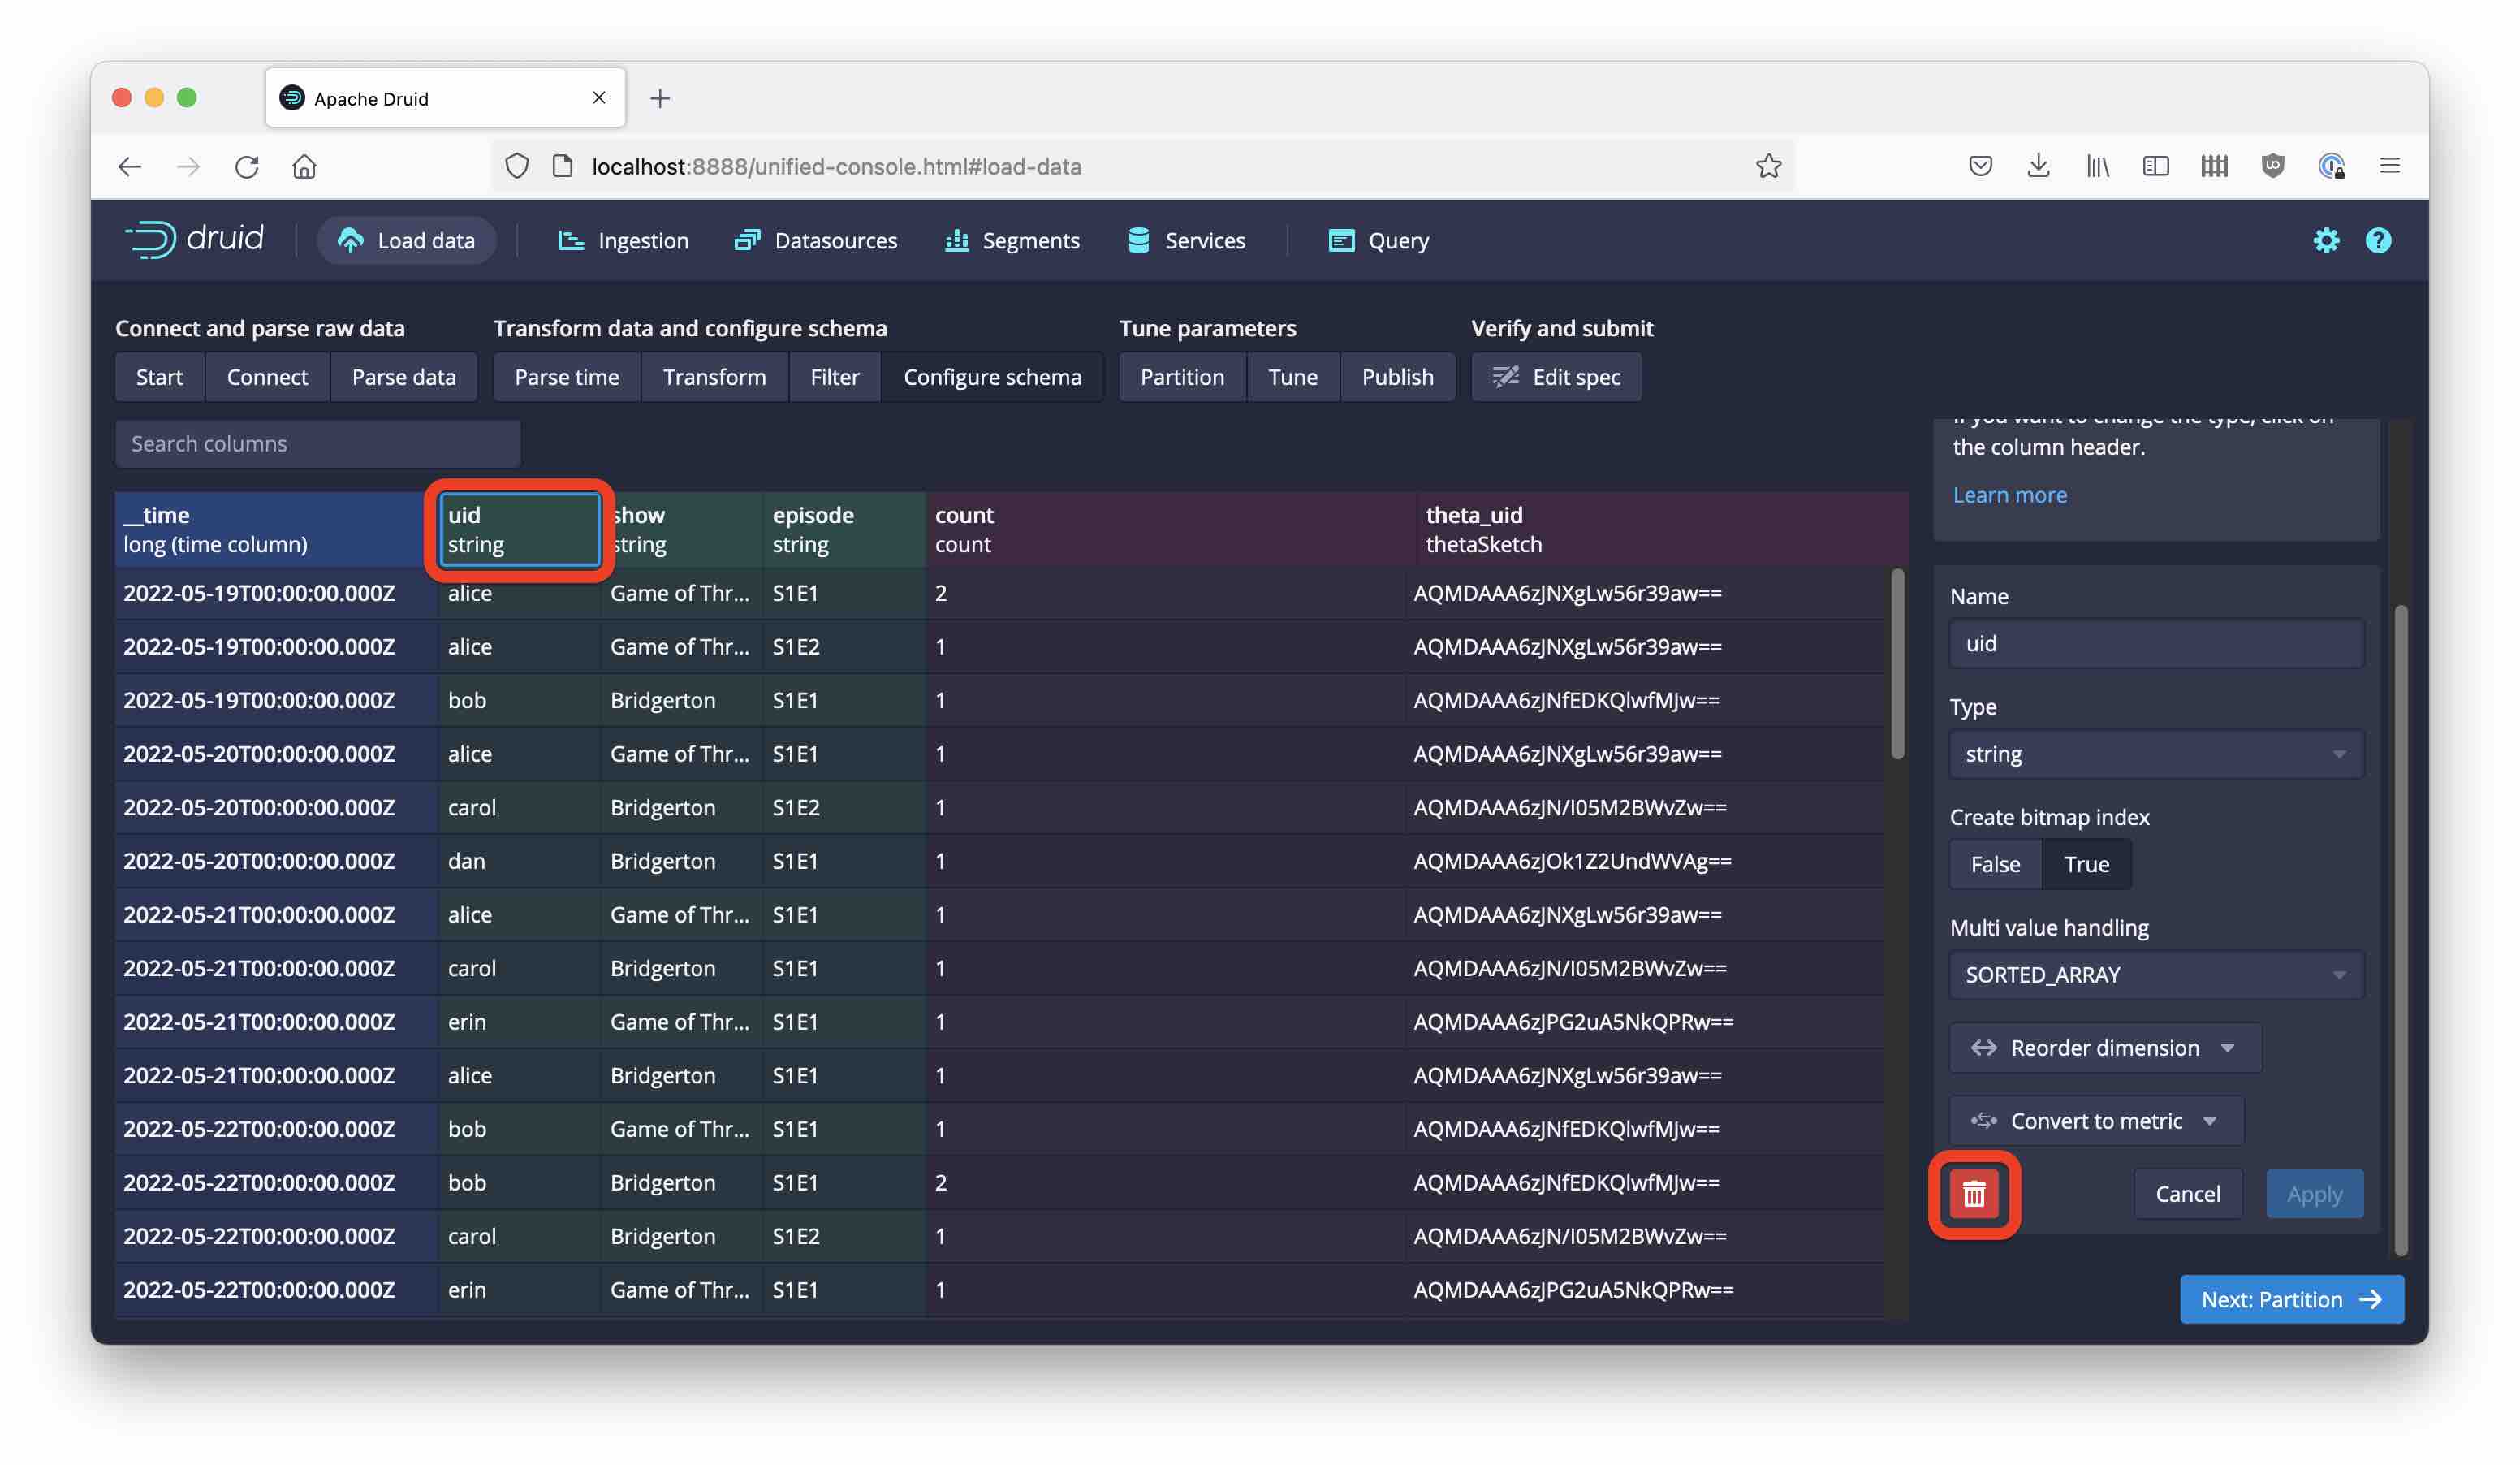Click the Next: Partition button
Screen dimensions: 2520x1465
(2290, 1299)
